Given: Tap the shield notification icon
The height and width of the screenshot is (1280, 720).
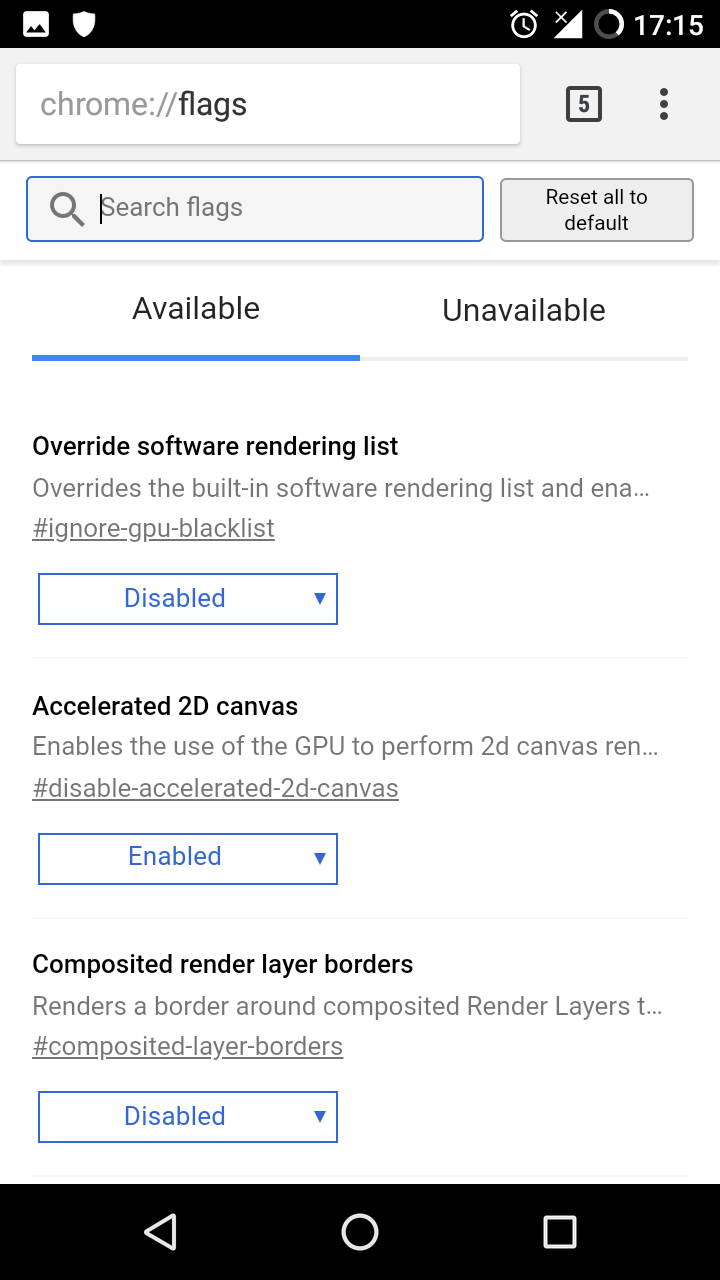Looking at the screenshot, I should pos(84,24).
